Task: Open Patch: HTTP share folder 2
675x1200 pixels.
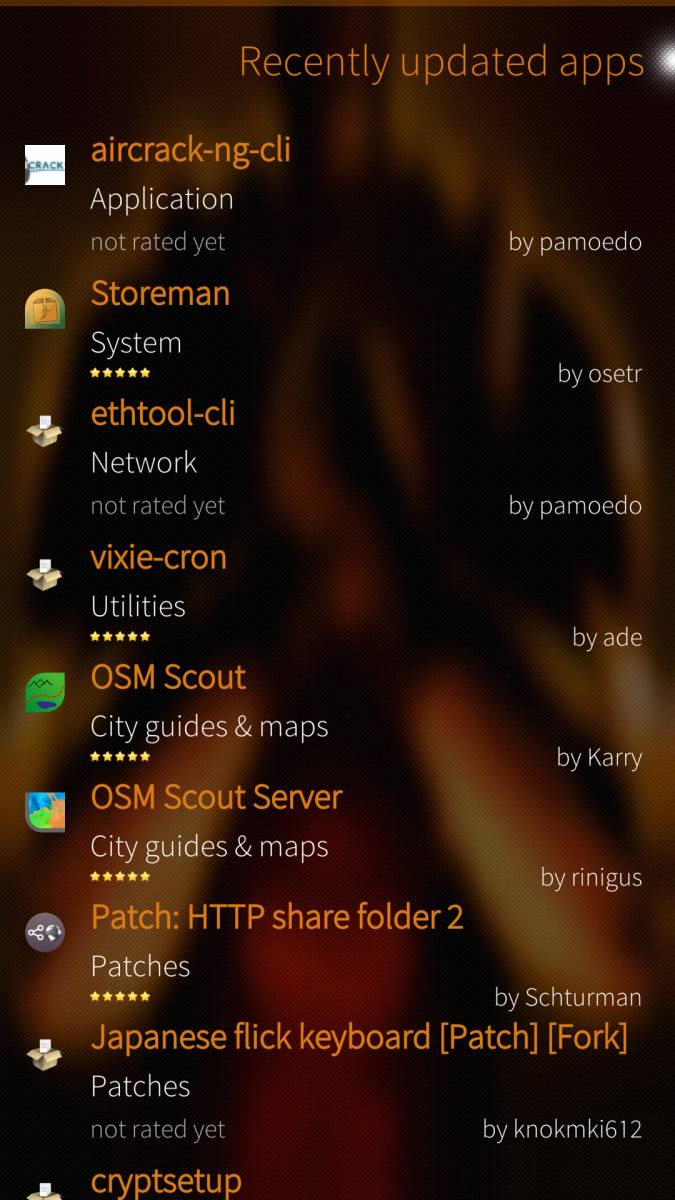Action: [277, 918]
